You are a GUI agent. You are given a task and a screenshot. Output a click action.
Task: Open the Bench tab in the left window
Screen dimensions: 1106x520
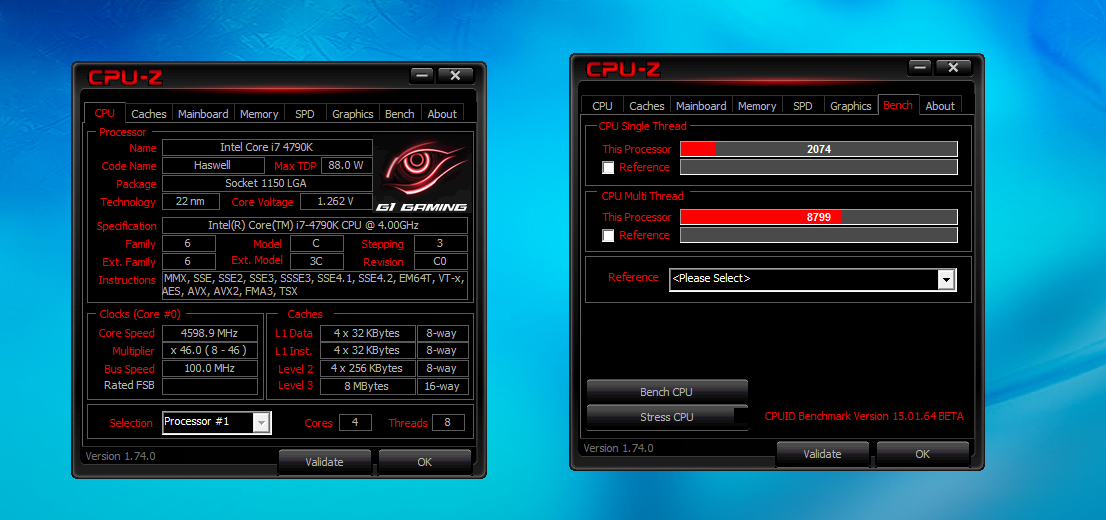tap(400, 114)
